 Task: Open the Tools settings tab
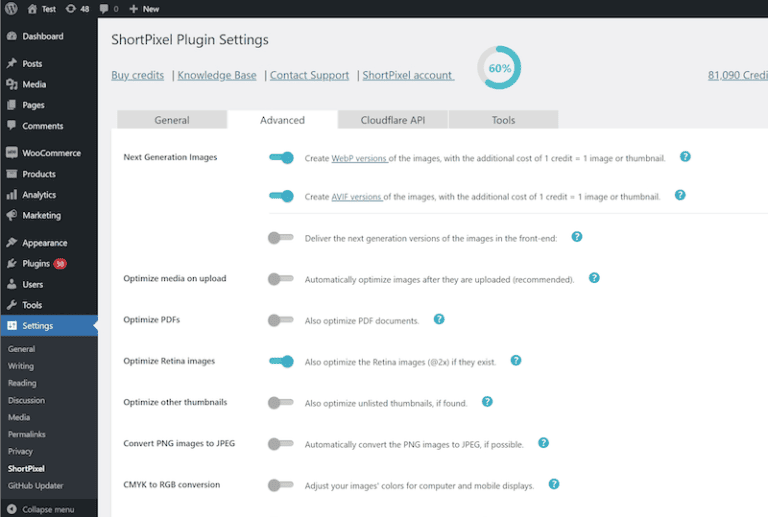click(503, 120)
